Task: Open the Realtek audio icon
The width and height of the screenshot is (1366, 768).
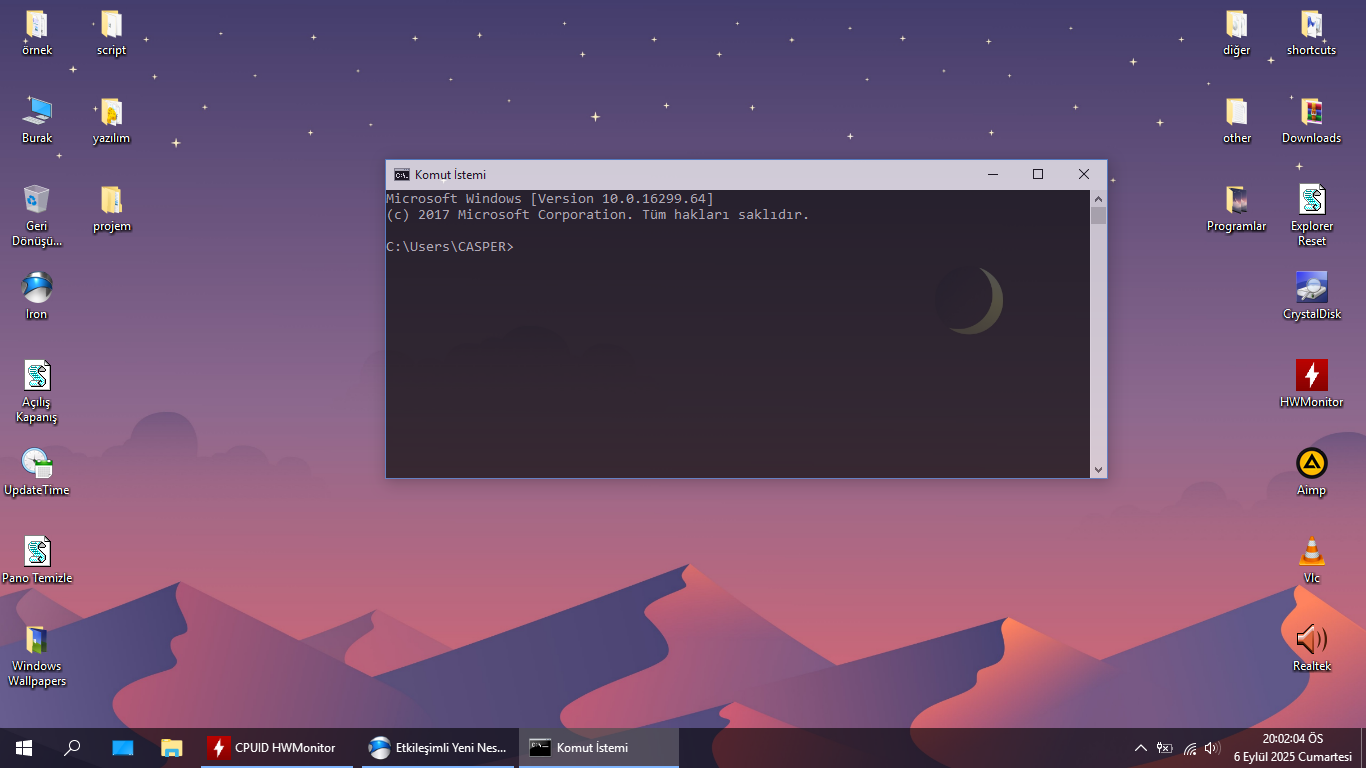Action: (1312, 640)
